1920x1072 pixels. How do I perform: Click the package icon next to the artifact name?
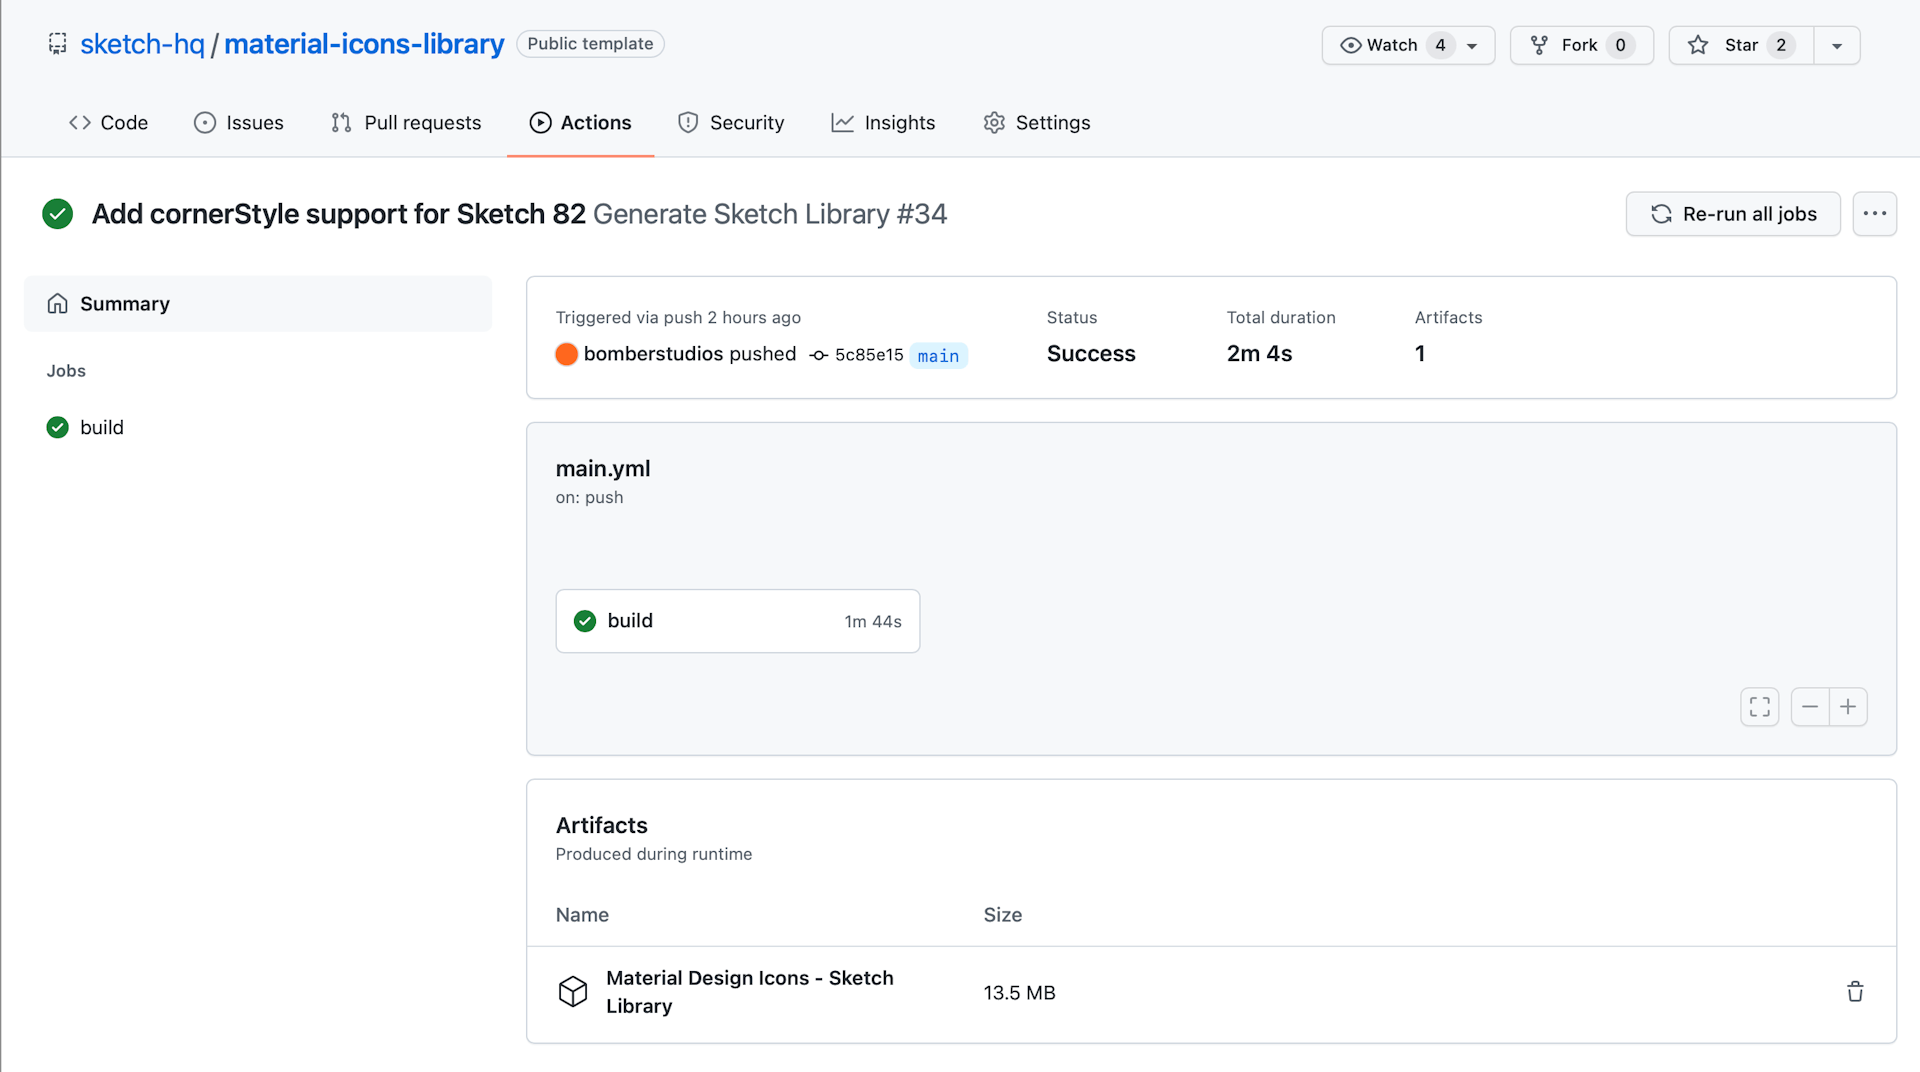tap(573, 991)
